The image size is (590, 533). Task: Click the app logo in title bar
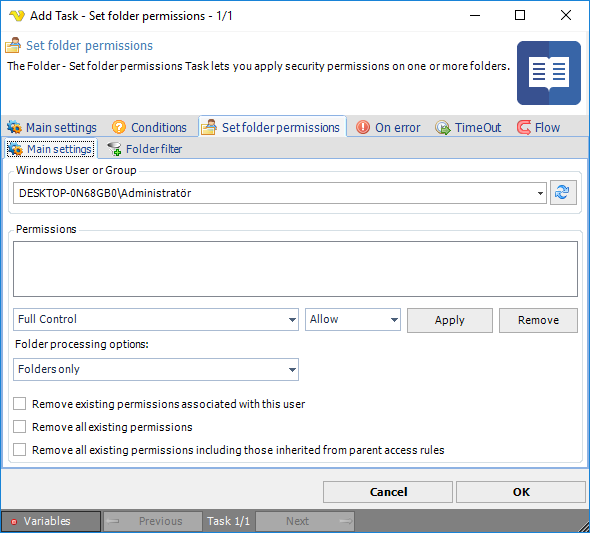tap(17, 16)
